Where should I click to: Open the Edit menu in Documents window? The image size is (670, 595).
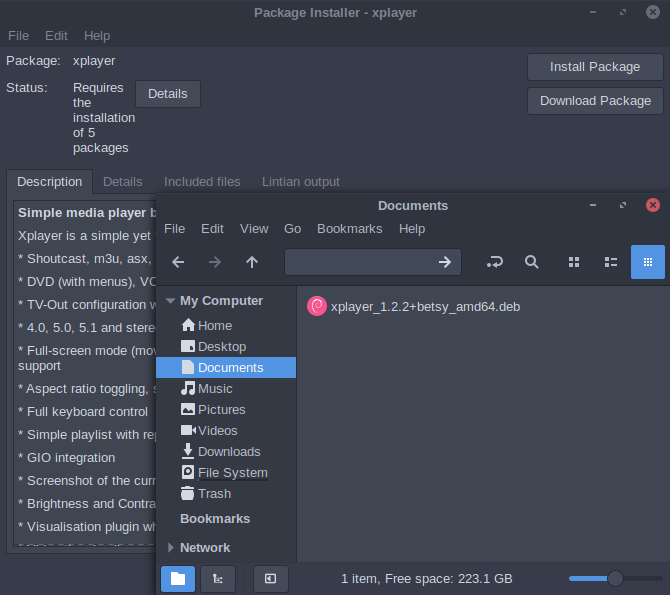tap(212, 229)
